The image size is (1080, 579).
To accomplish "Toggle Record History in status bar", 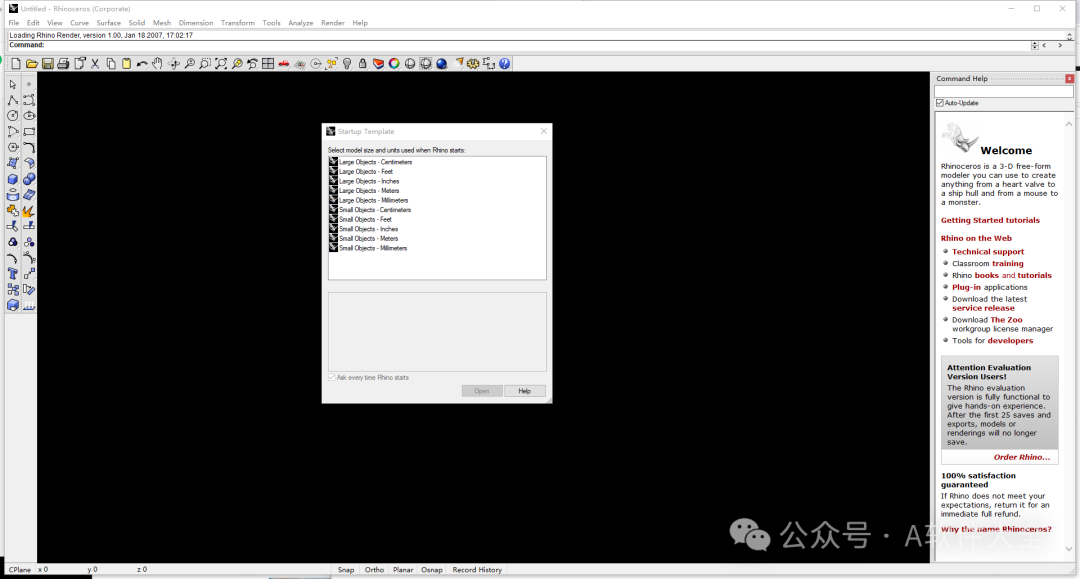I will point(477,570).
